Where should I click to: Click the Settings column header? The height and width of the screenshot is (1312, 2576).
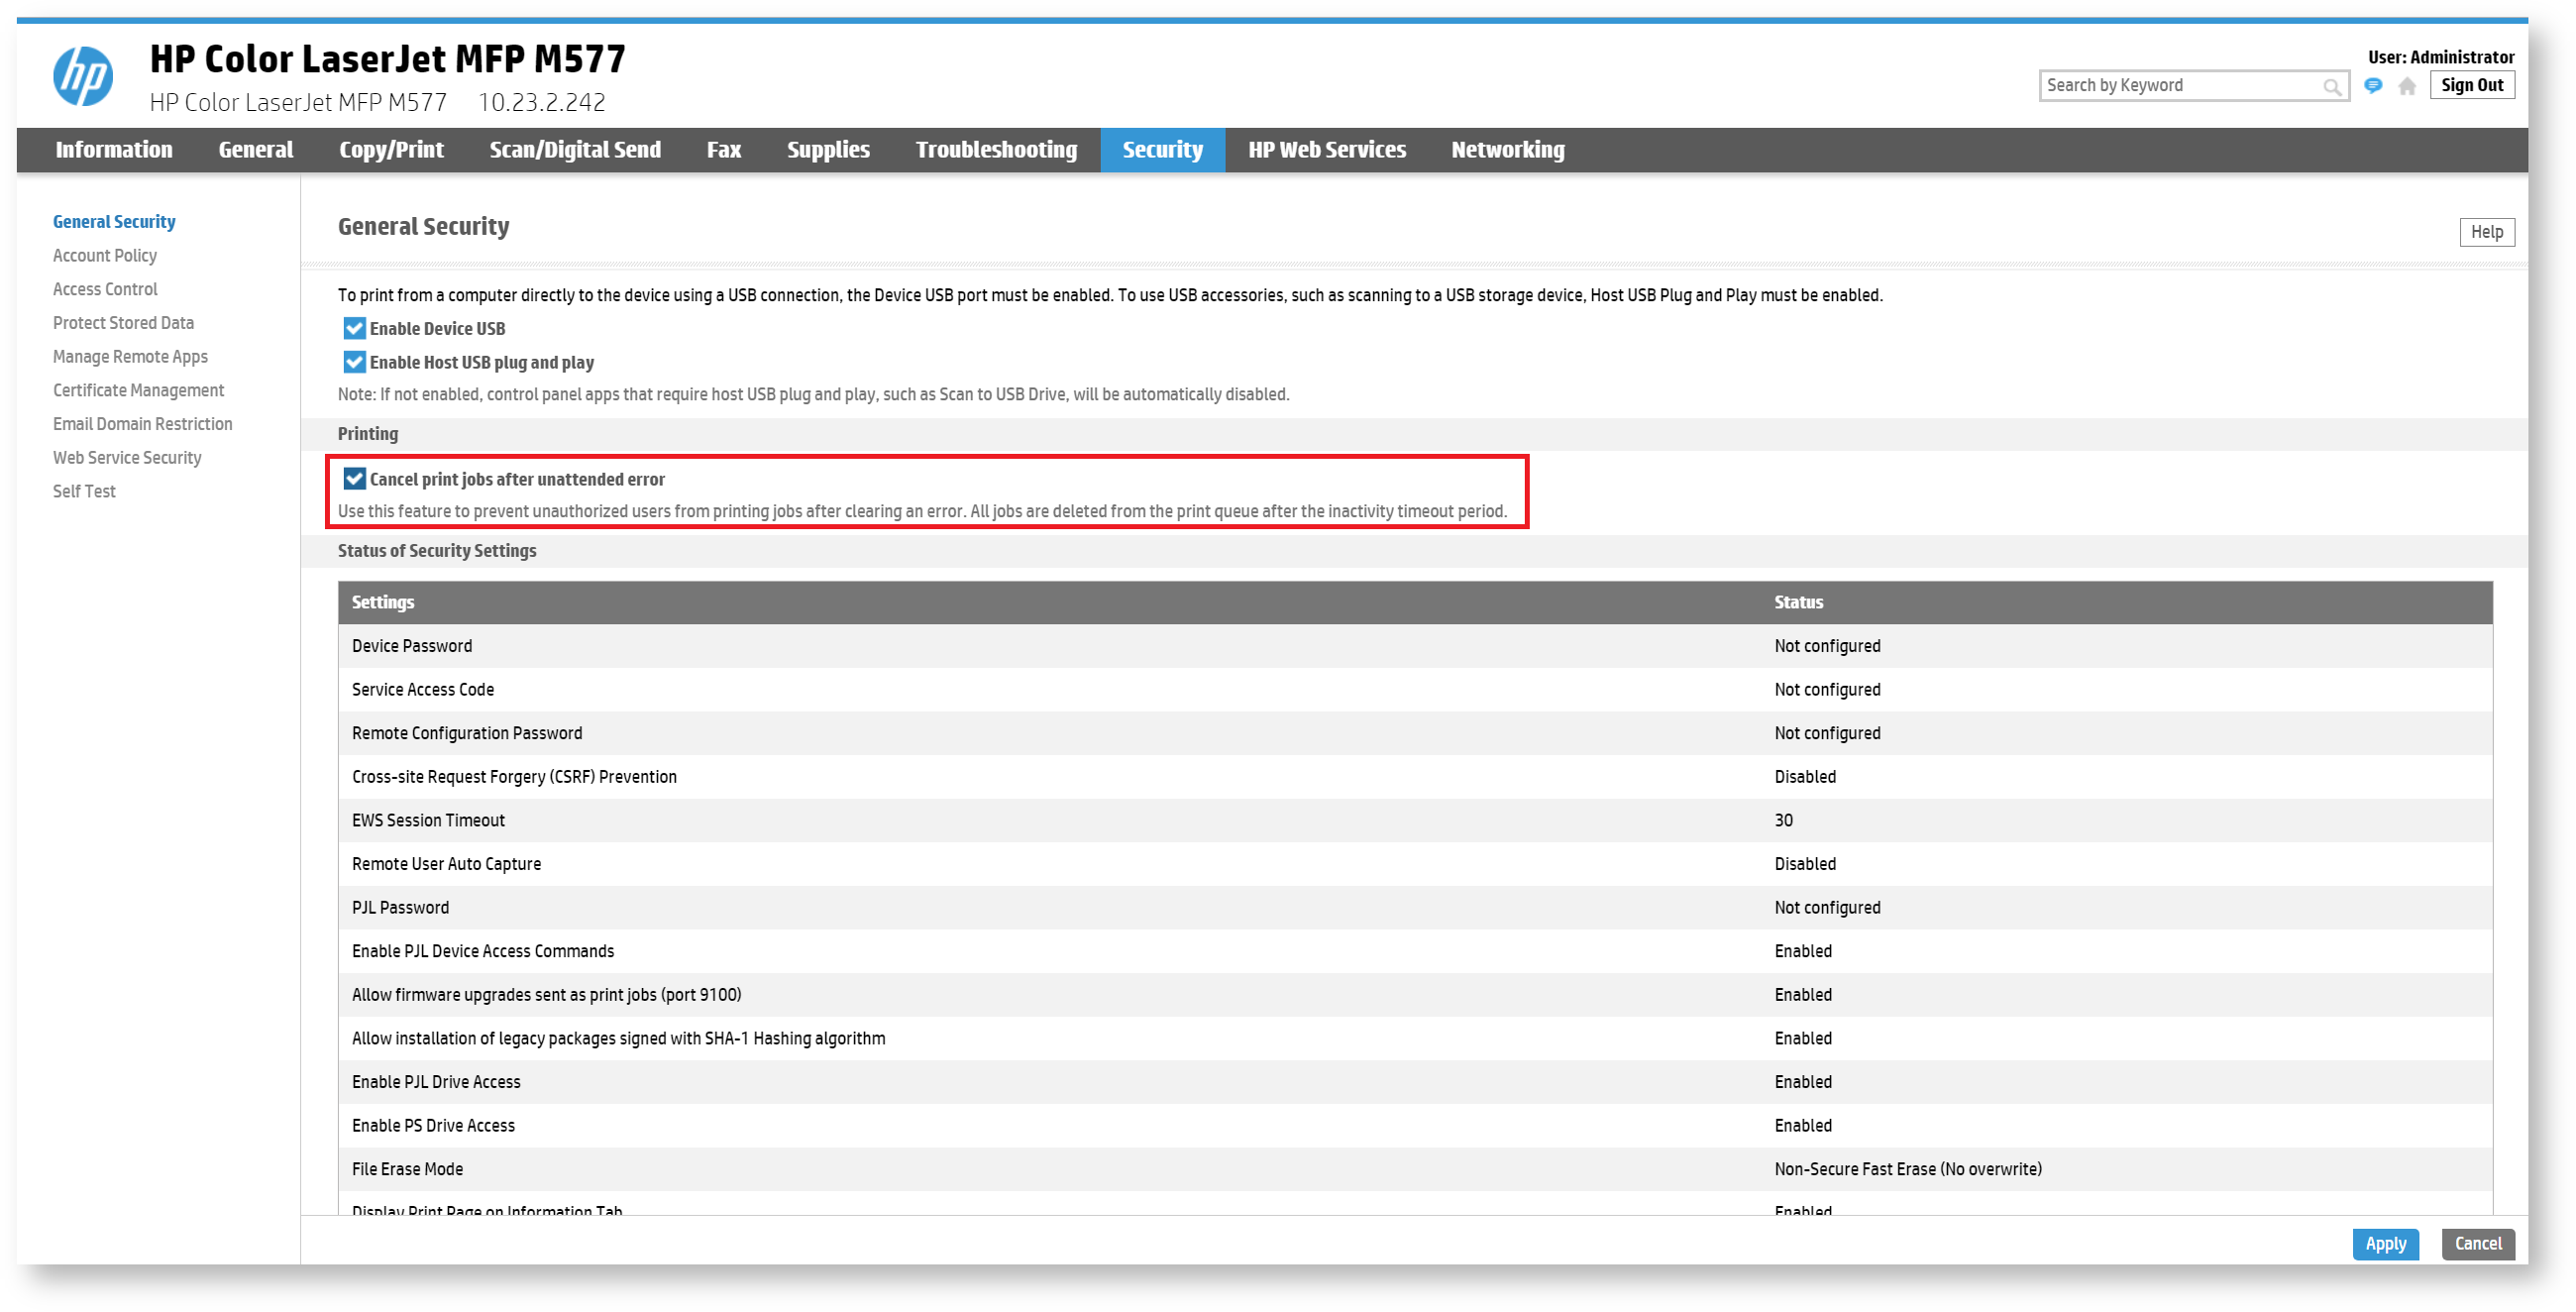(x=382, y=603)
